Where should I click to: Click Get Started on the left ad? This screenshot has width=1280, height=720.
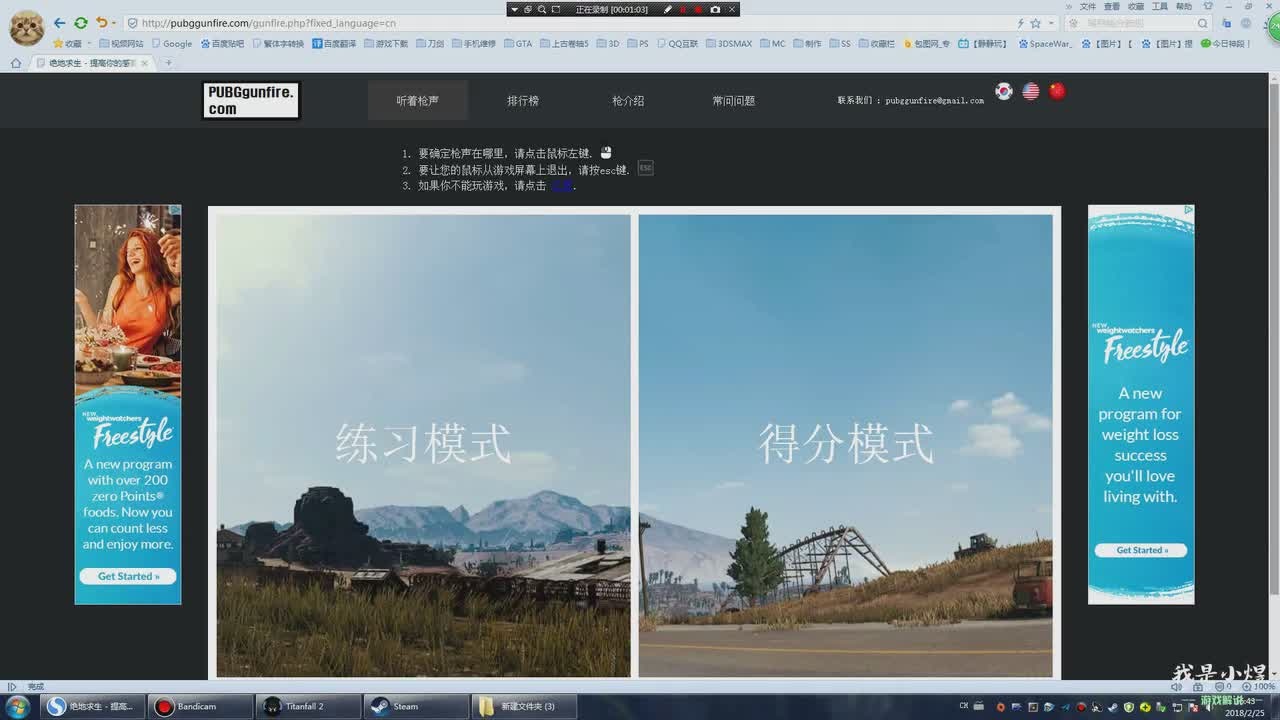[128, 576]
